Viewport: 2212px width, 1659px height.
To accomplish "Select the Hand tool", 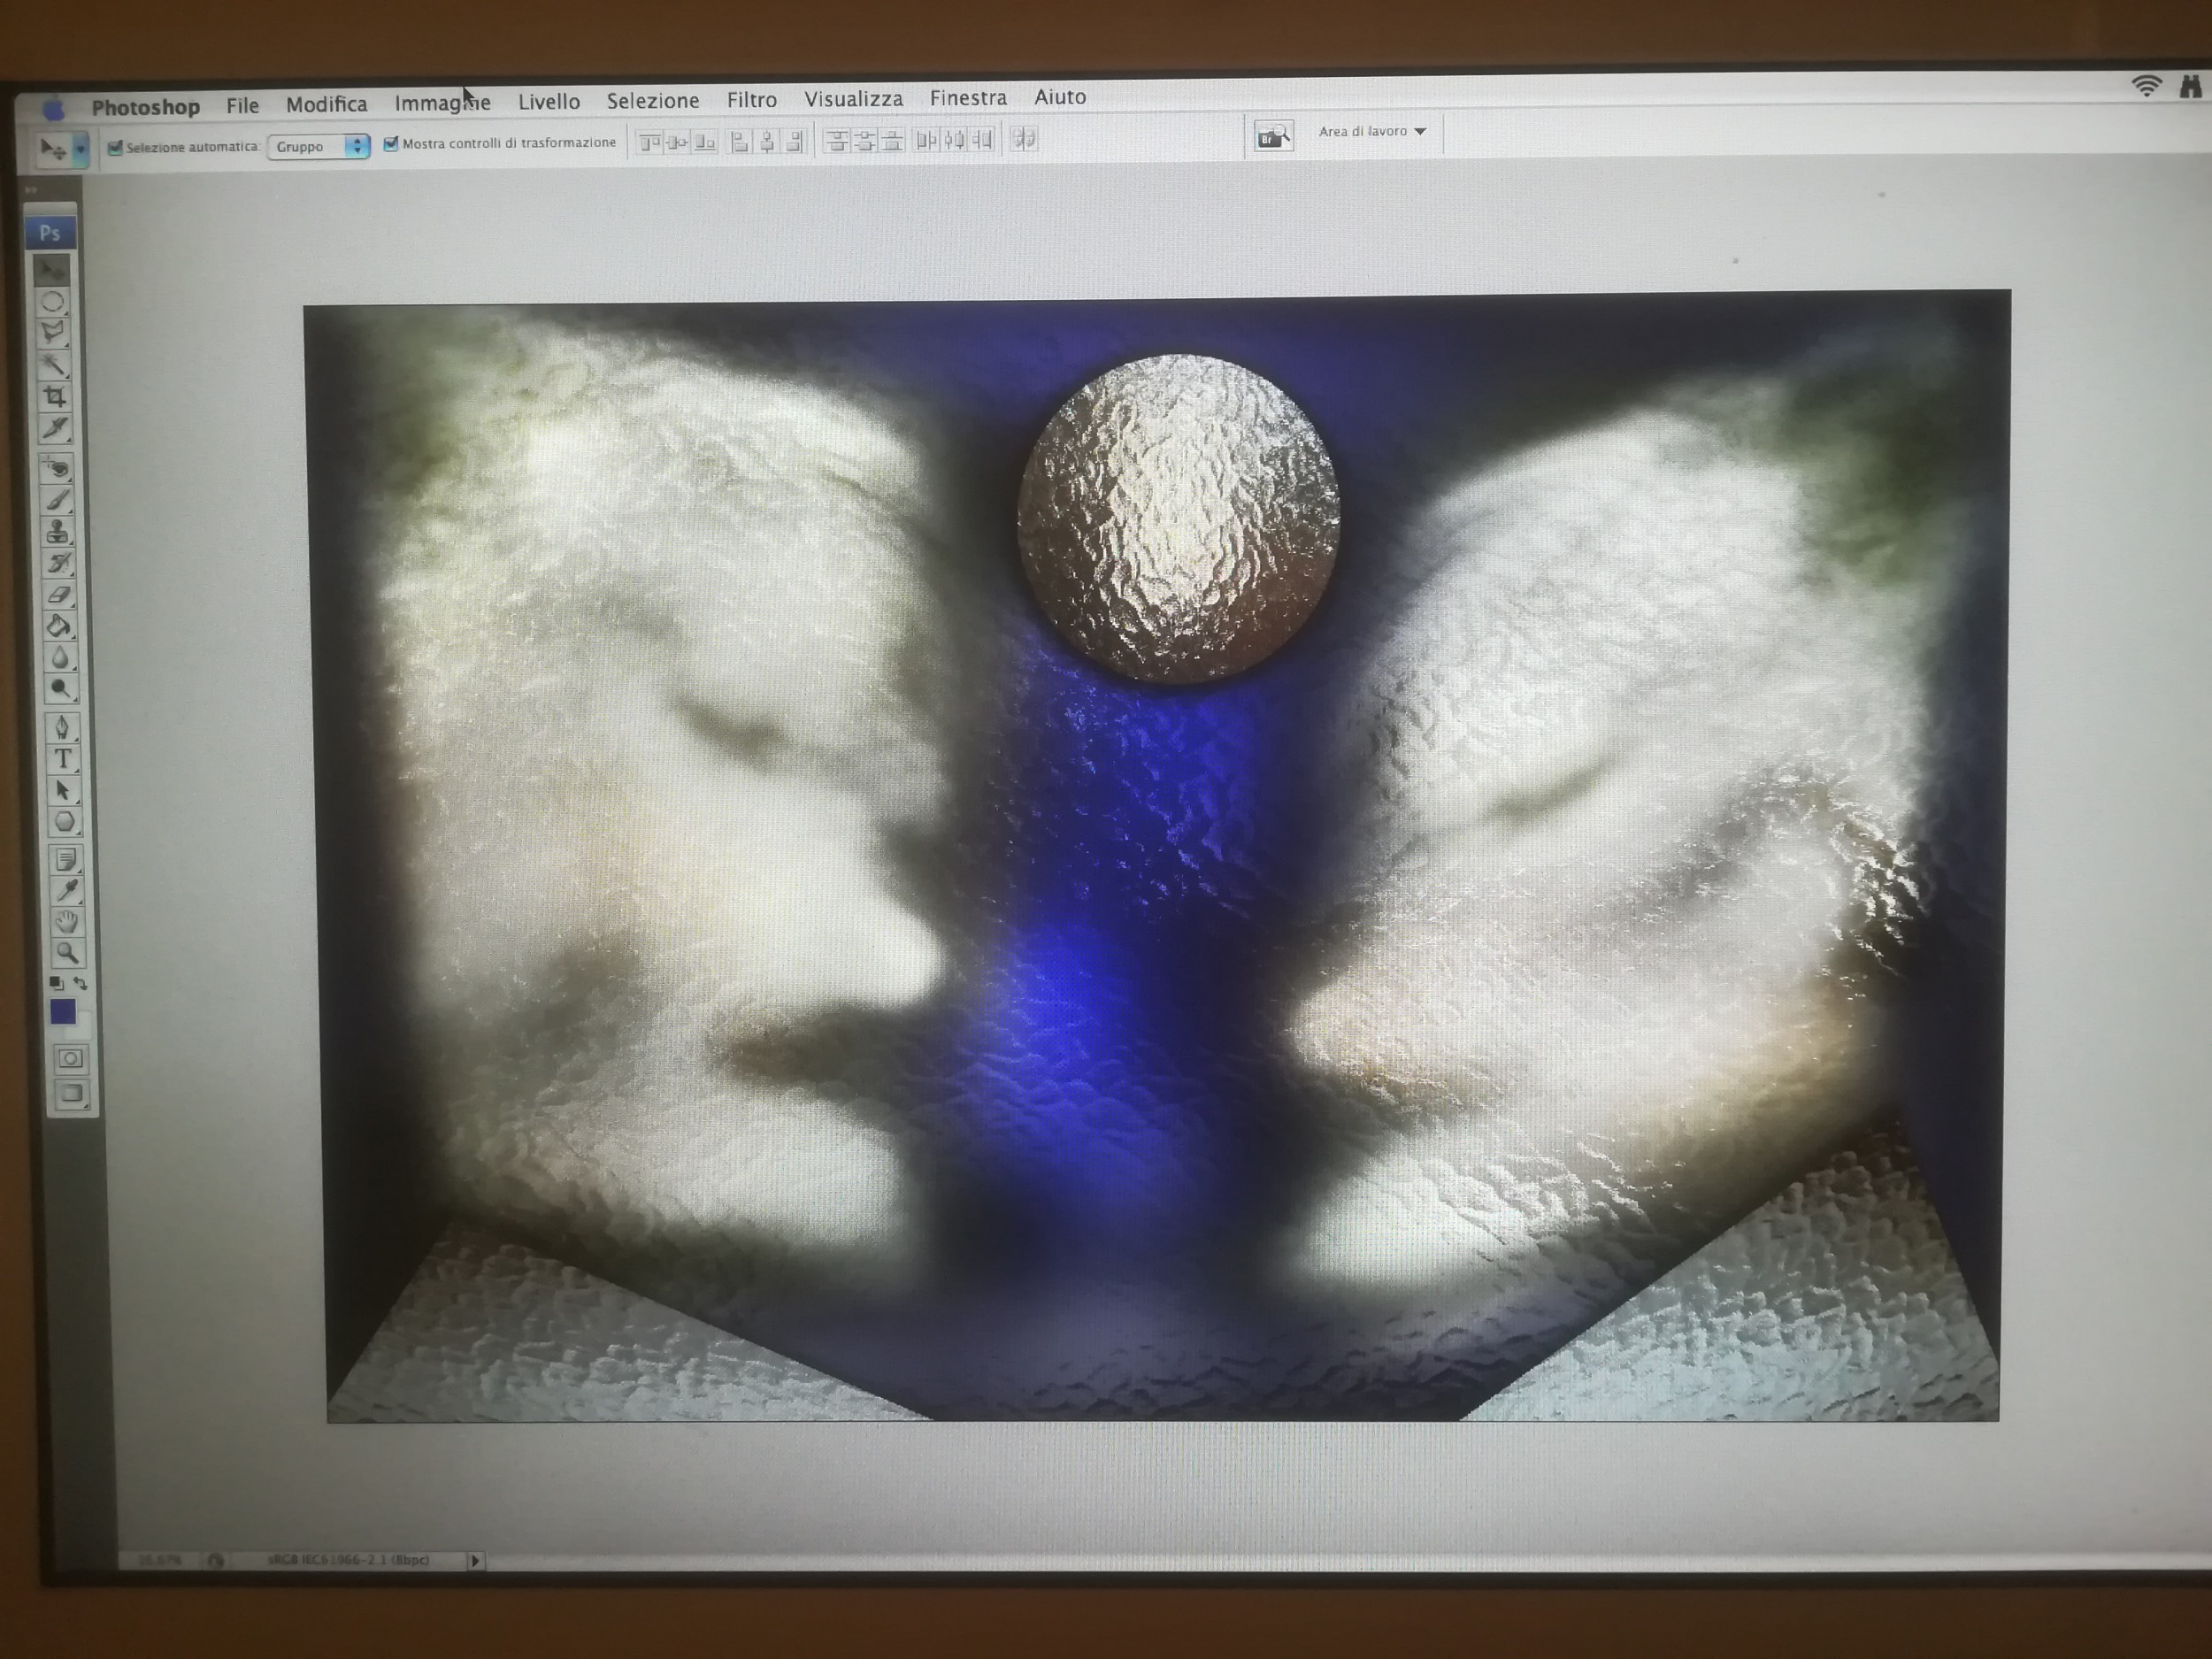I will pos(66,921).
